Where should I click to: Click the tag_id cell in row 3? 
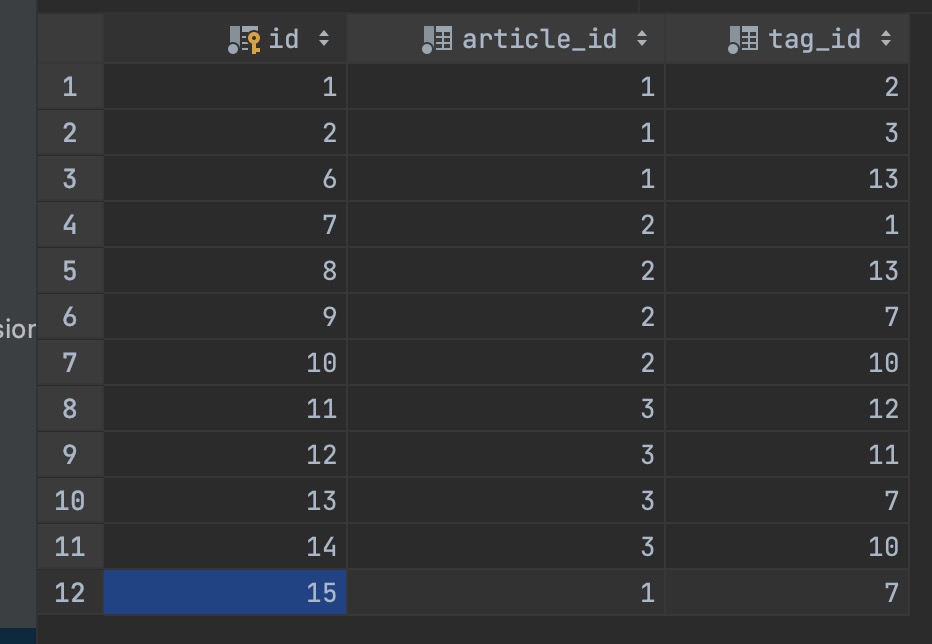point(787,179)
